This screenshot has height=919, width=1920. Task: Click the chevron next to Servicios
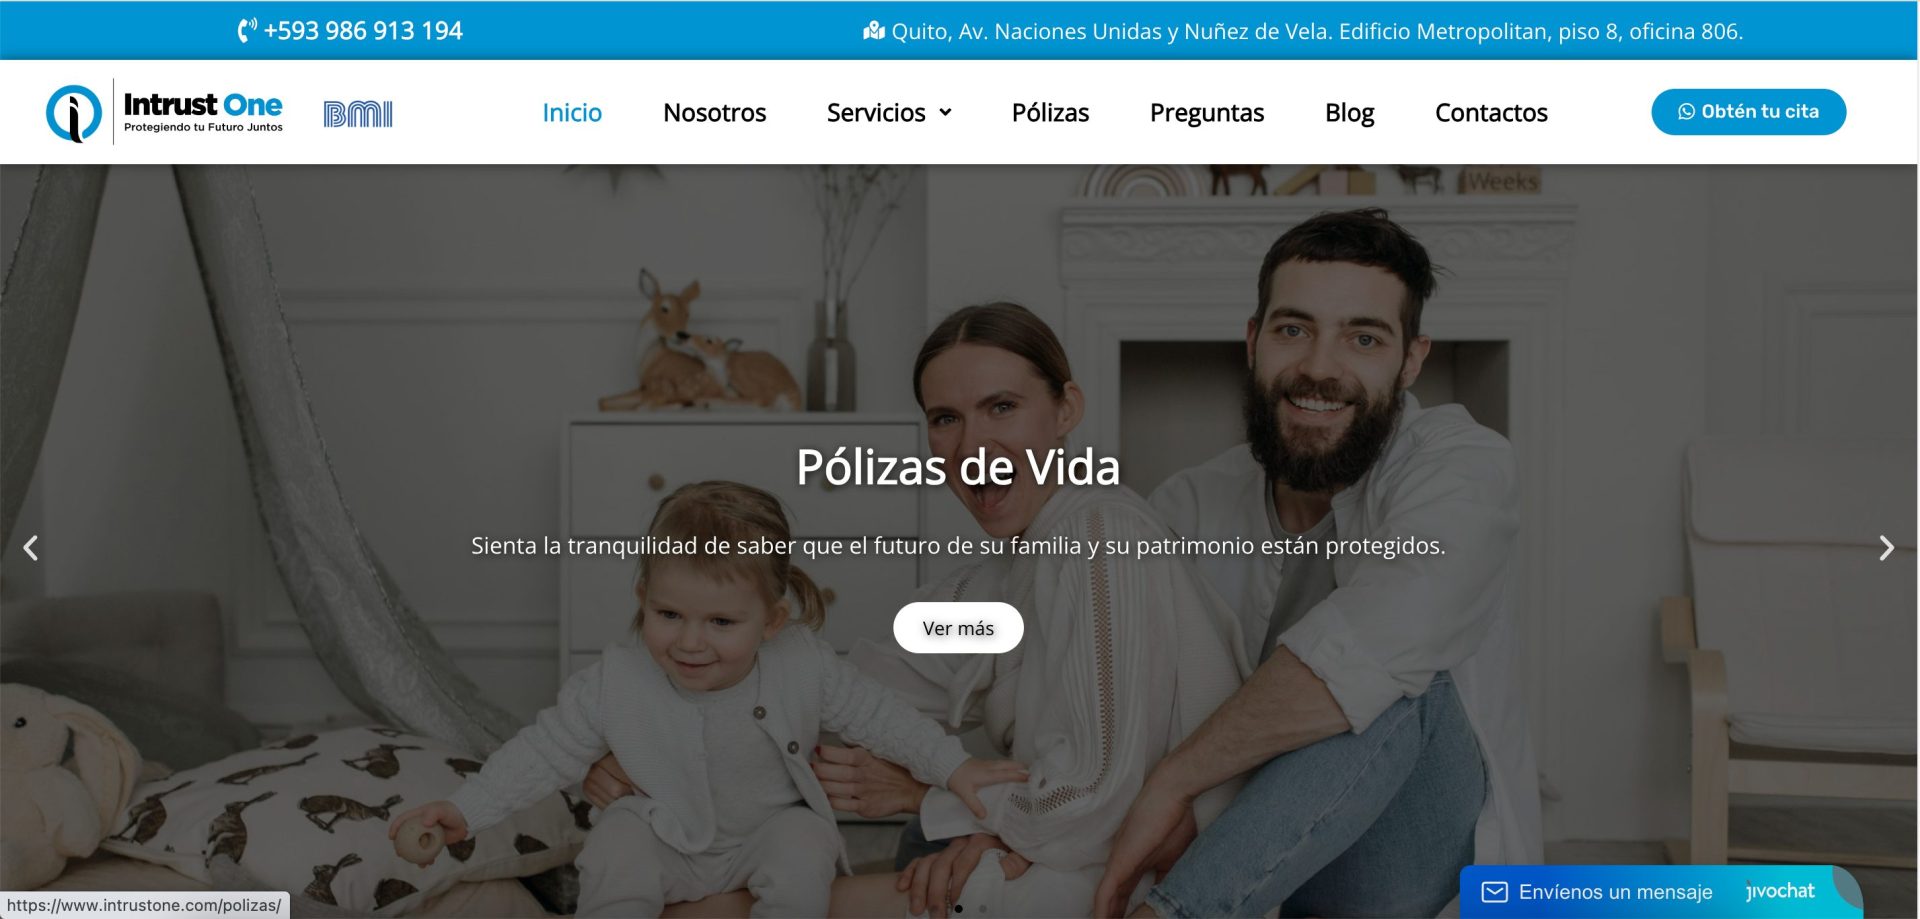[x=945, y=113]
